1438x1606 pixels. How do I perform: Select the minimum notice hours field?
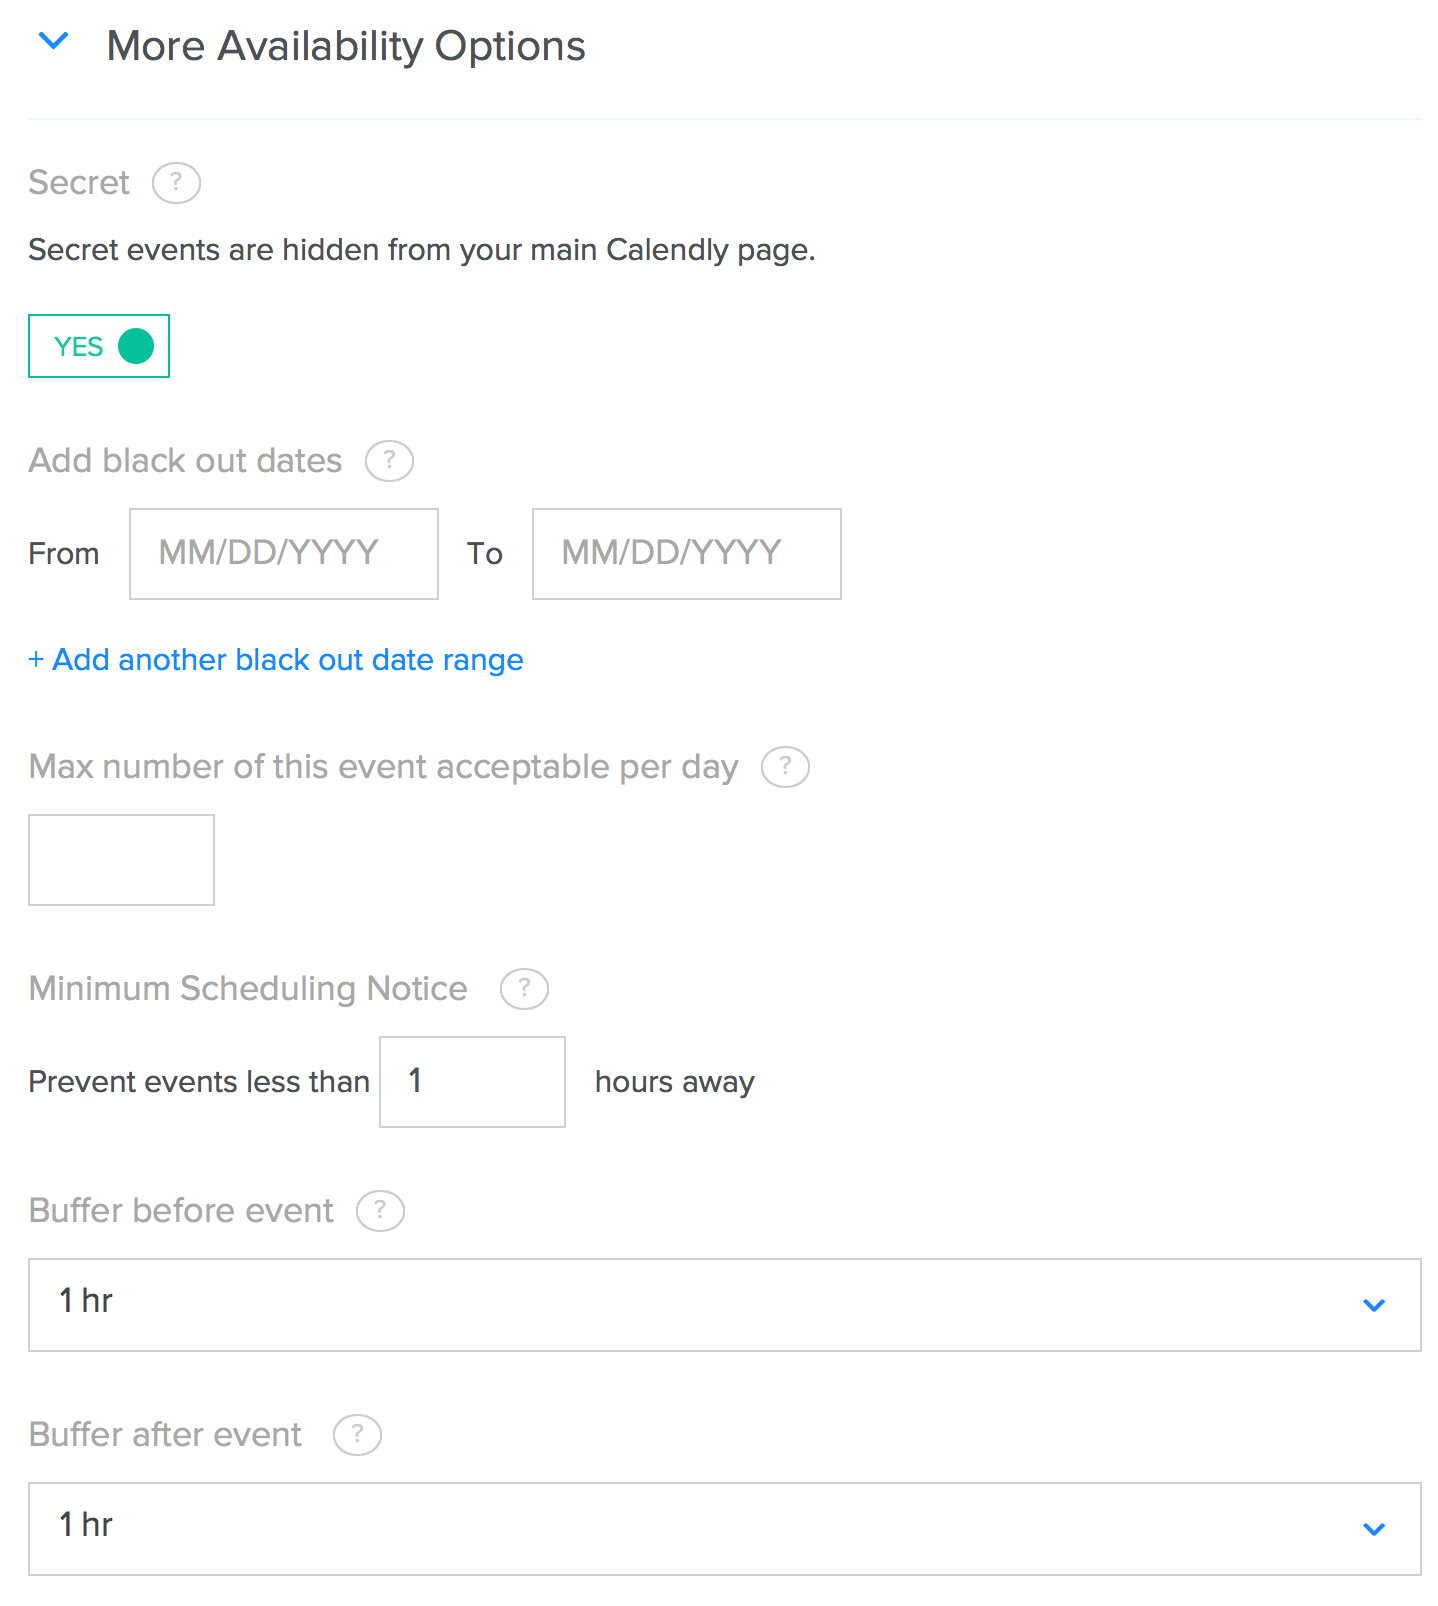click(x=472, y=1082)
